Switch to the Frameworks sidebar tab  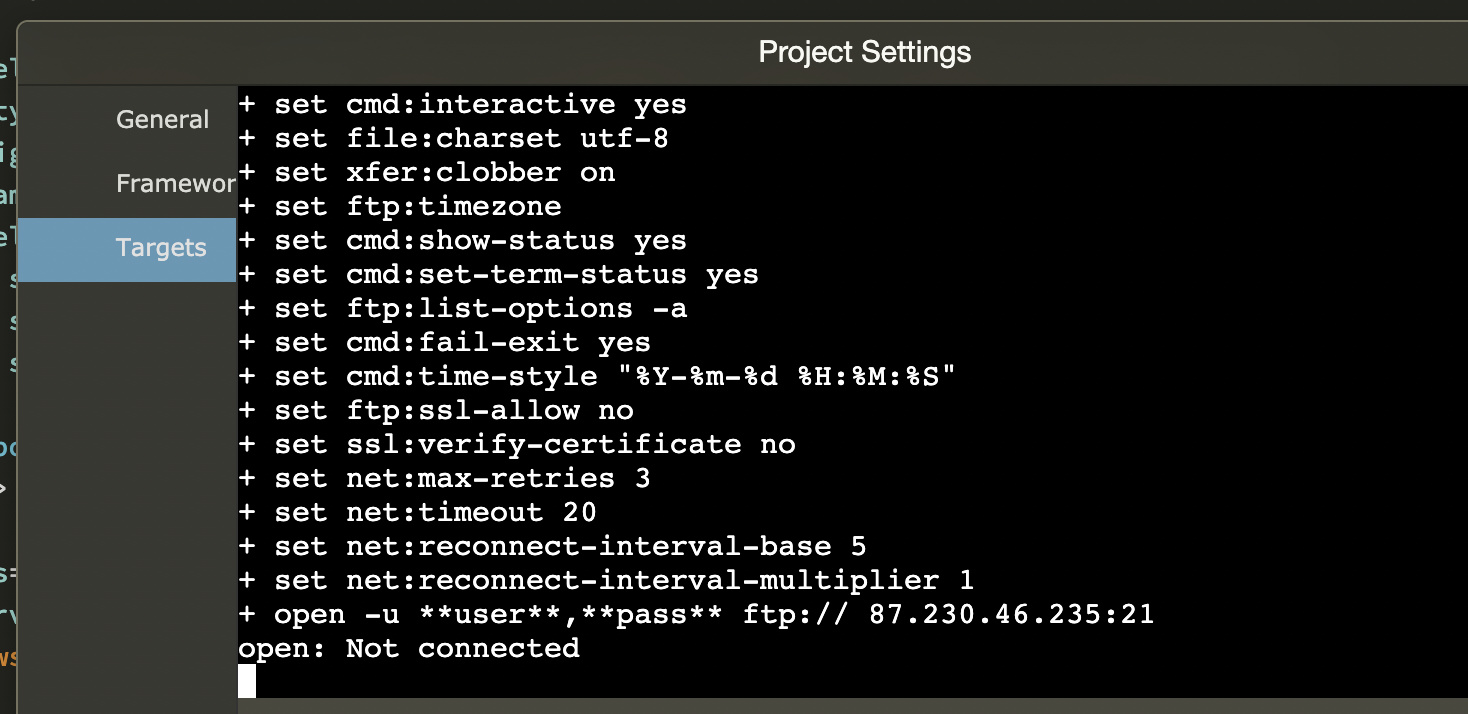(175, 184)
